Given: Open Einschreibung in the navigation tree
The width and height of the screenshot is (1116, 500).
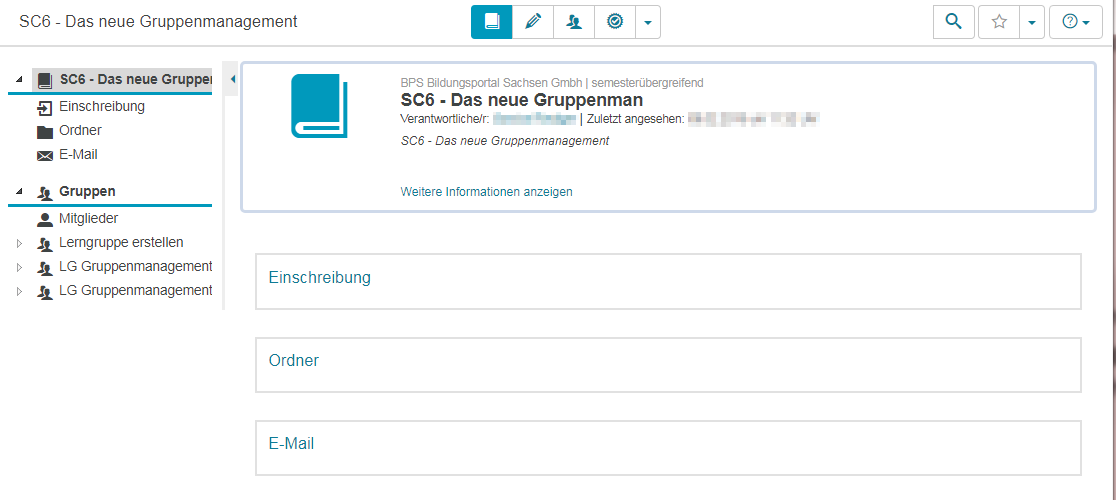Looking at the screenshot, I should click(x=102, y=107).
